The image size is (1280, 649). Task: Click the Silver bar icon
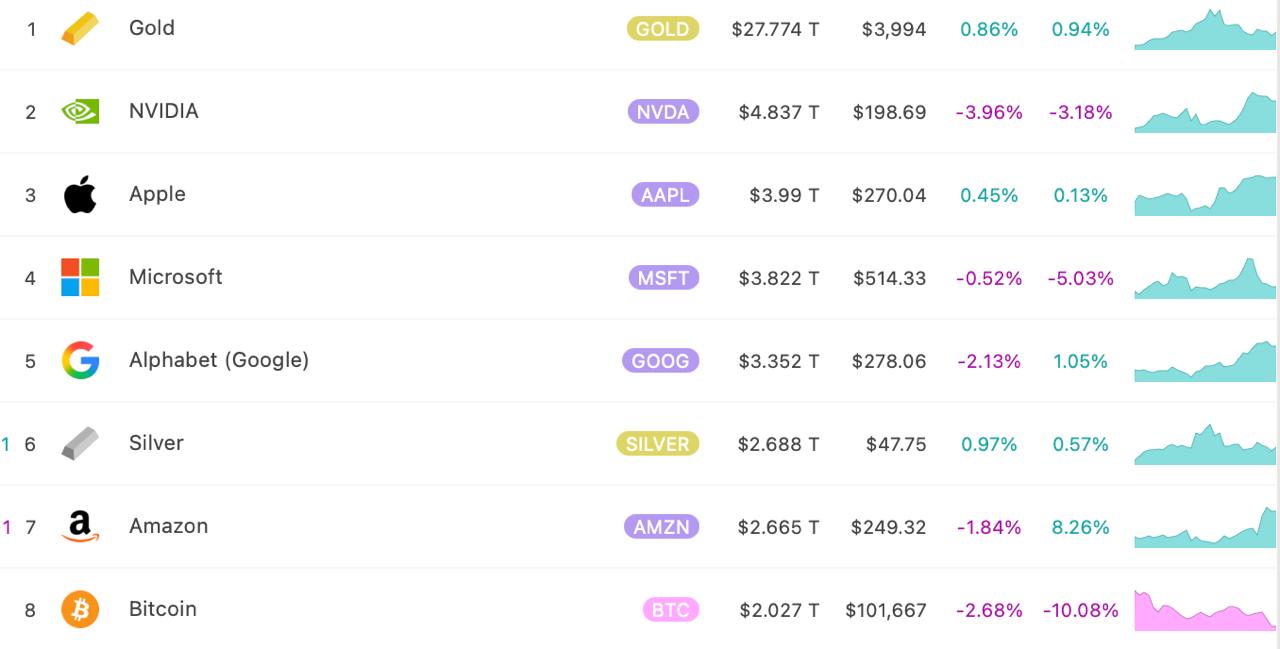tap(80, 443)
